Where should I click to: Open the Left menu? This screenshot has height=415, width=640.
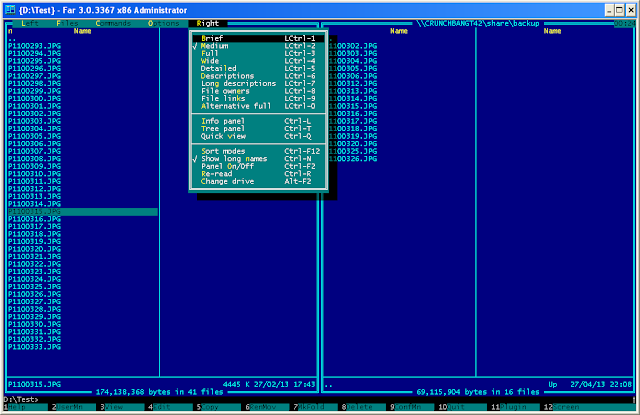[x=30, y=23]
